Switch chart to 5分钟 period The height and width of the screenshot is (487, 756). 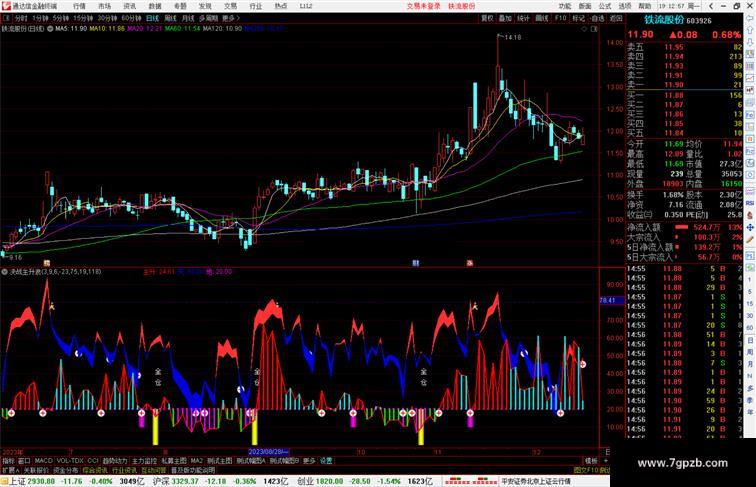point(61,18)
